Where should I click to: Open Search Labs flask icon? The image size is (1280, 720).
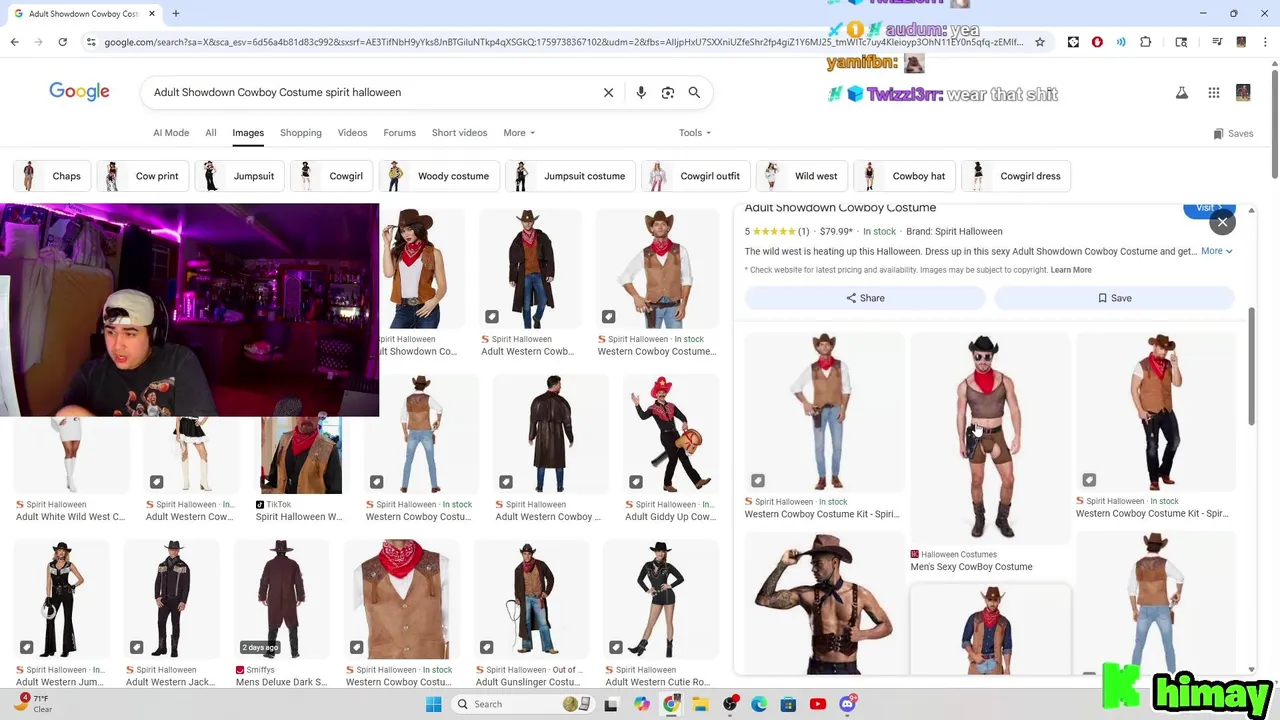tap(1181, 92)
